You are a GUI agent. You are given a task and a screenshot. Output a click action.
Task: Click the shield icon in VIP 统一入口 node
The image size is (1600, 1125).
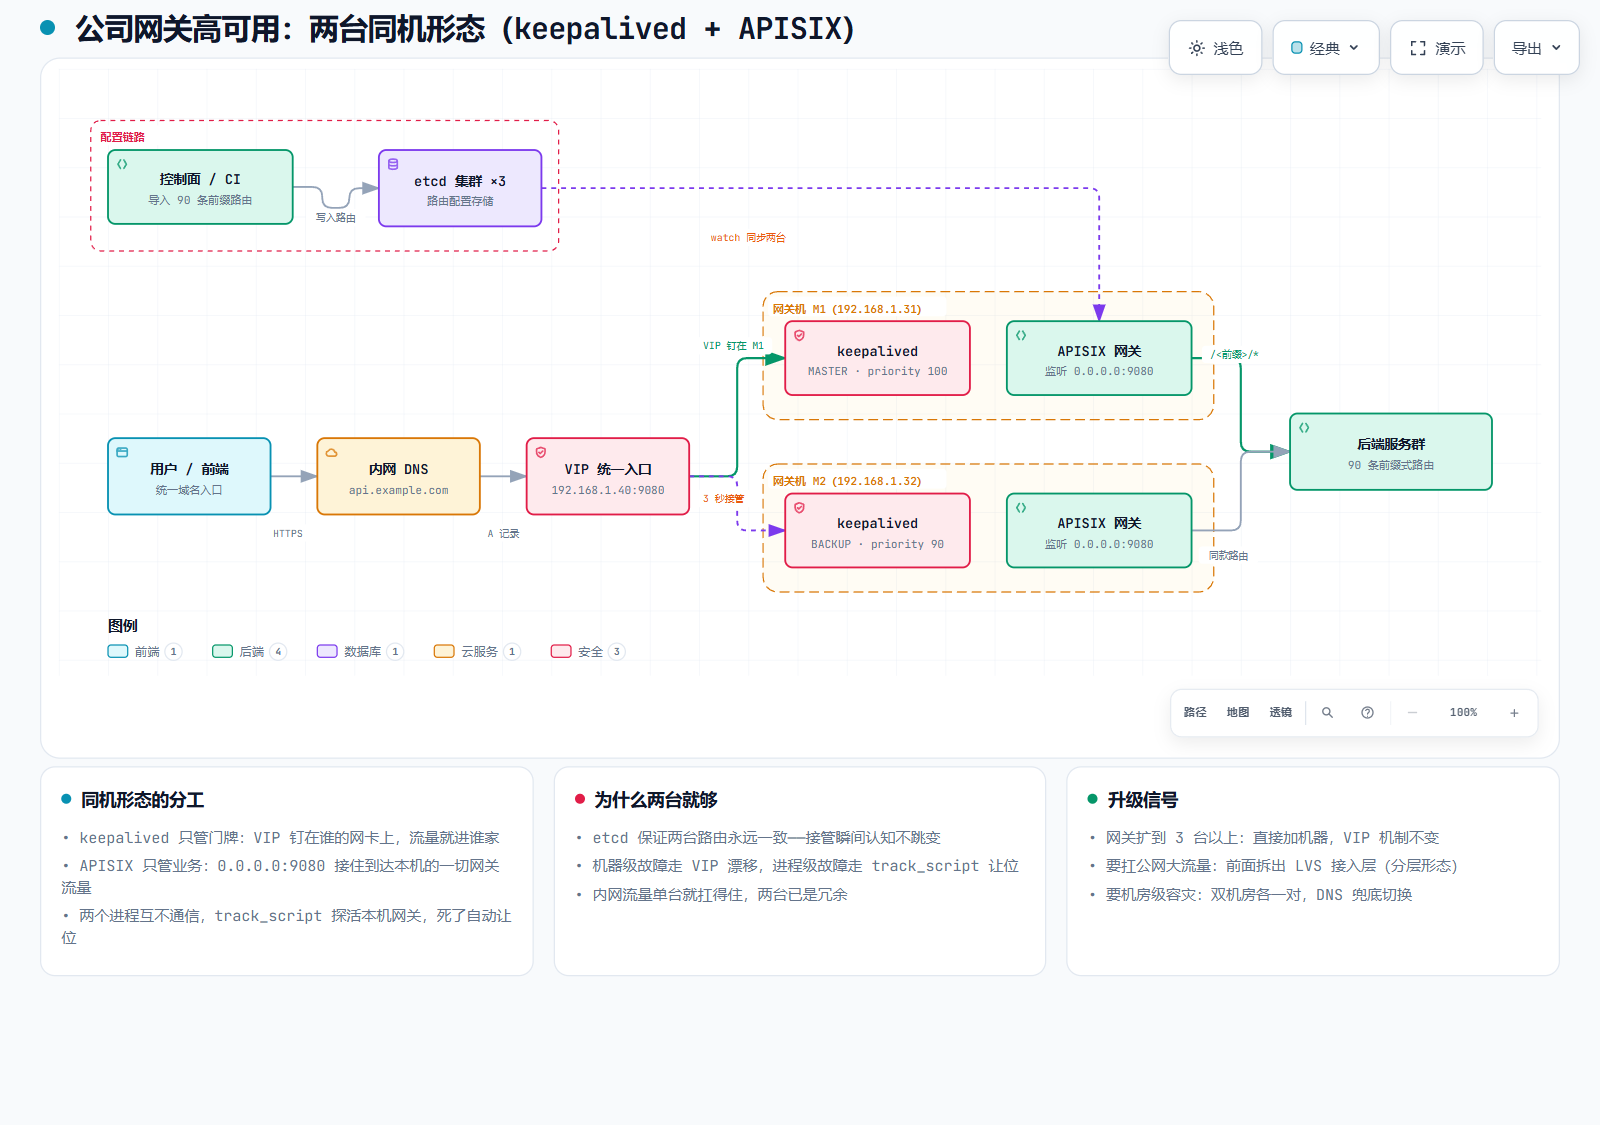541,452
